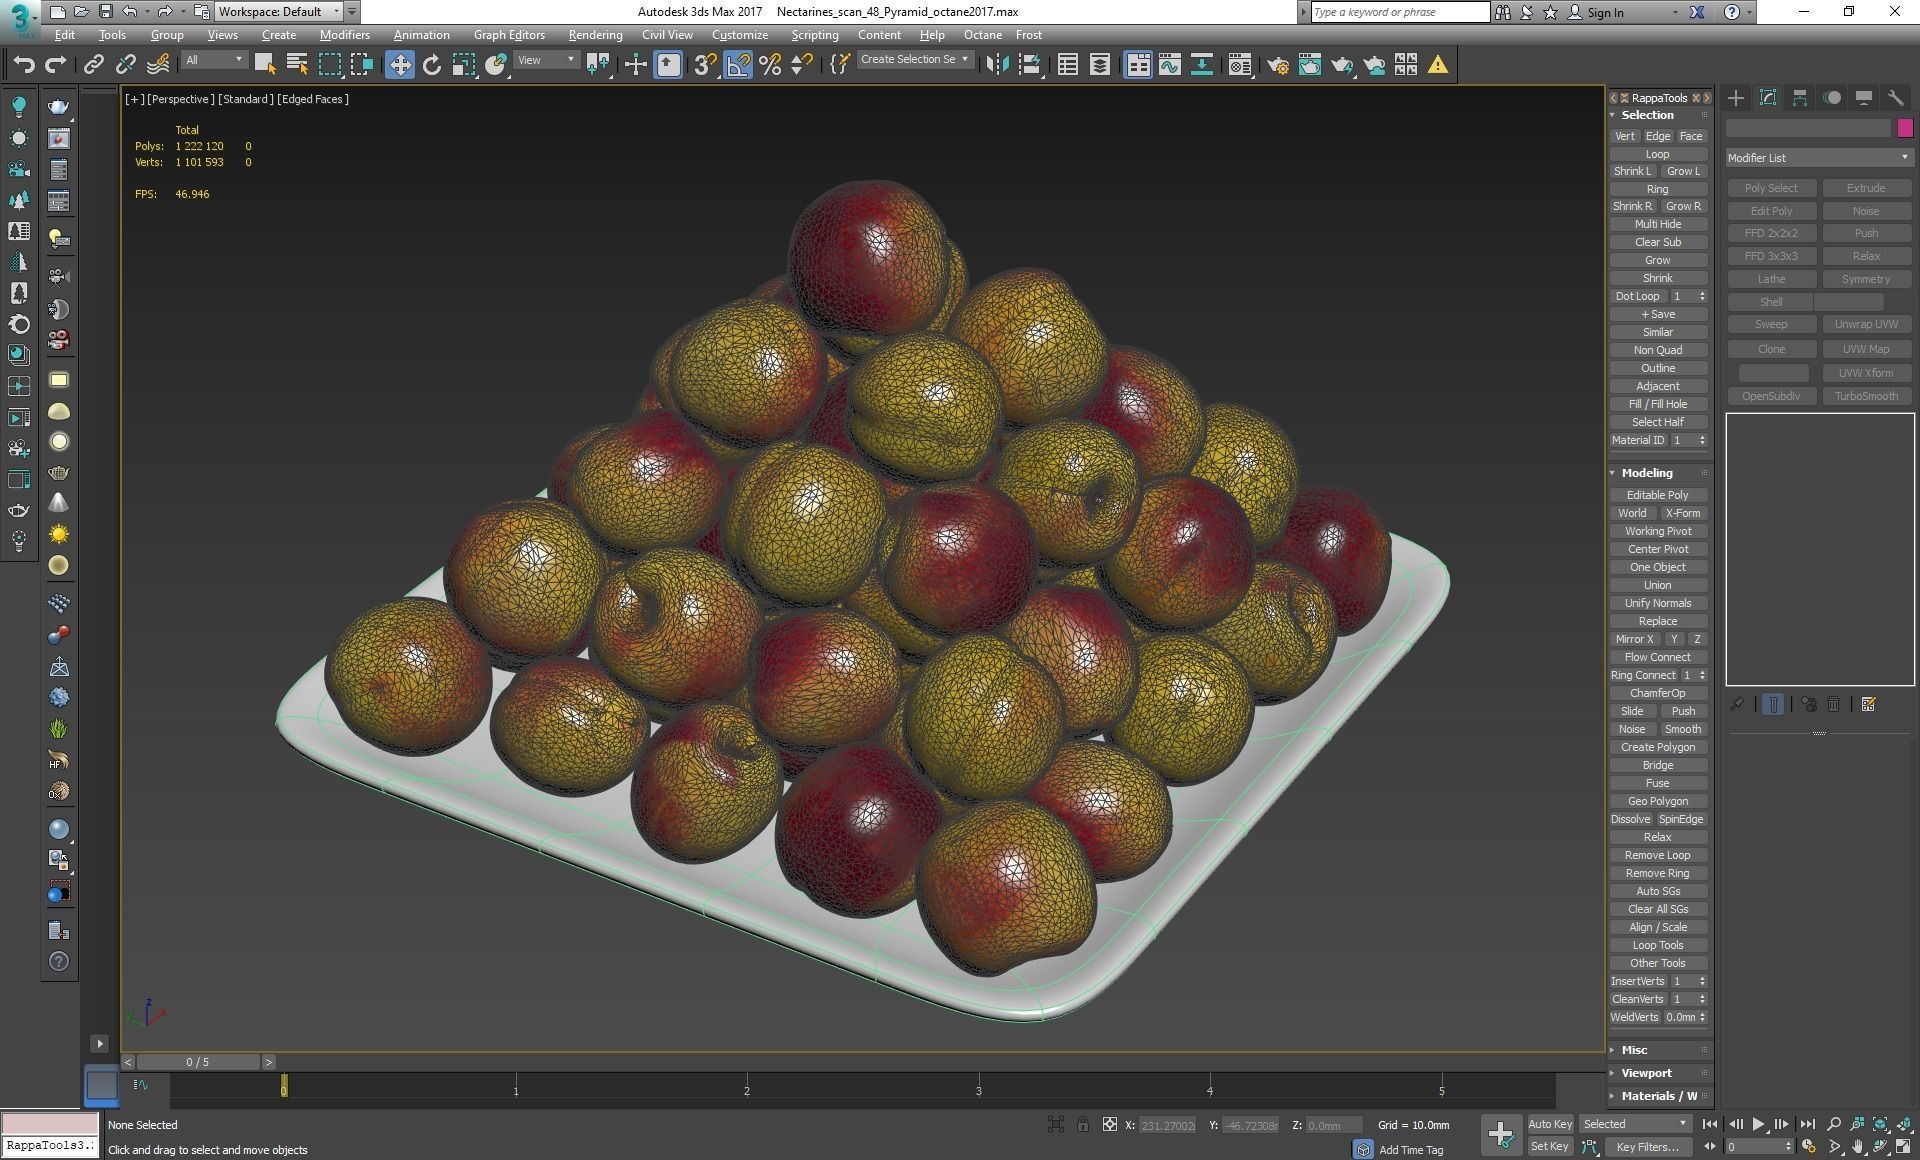Click the warning triangle icon in toolbar
Viewport: 1920px width, 1160px height.
[x=1438, y=65]
